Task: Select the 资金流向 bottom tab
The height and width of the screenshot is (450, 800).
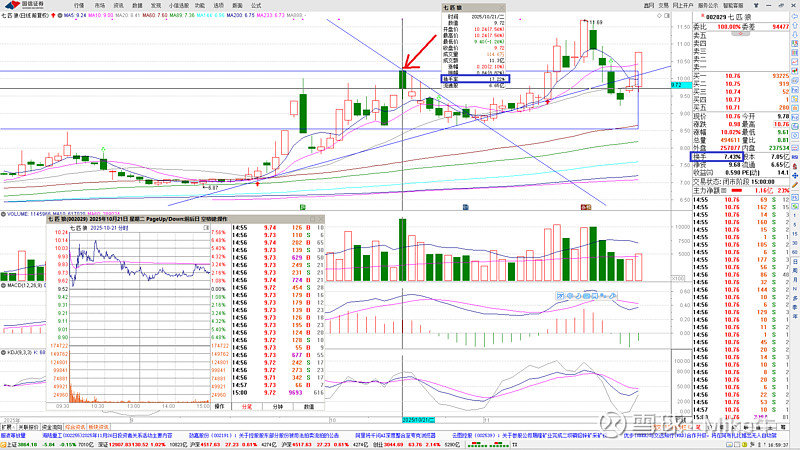Action: coord(52,427)
